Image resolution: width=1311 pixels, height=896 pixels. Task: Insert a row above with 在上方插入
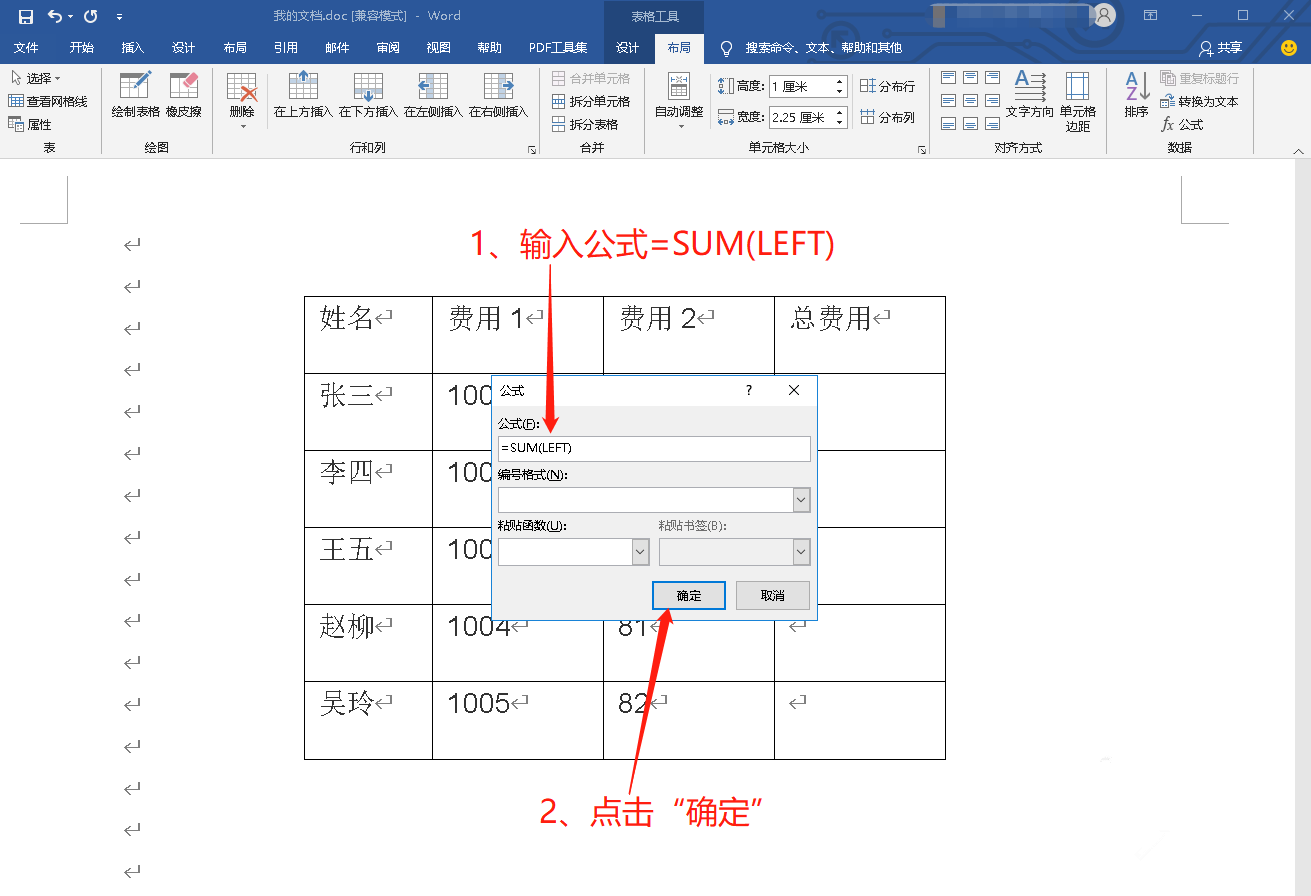point(303,95)
